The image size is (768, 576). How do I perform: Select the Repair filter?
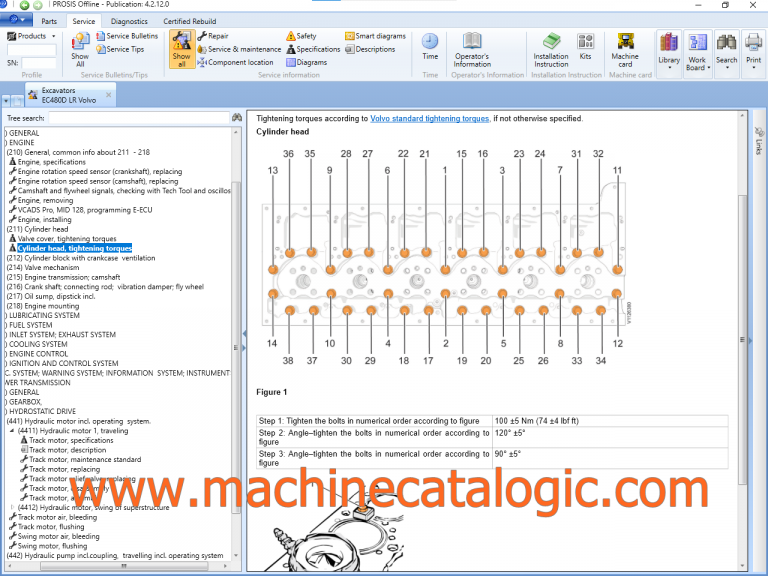coord(213,36)
